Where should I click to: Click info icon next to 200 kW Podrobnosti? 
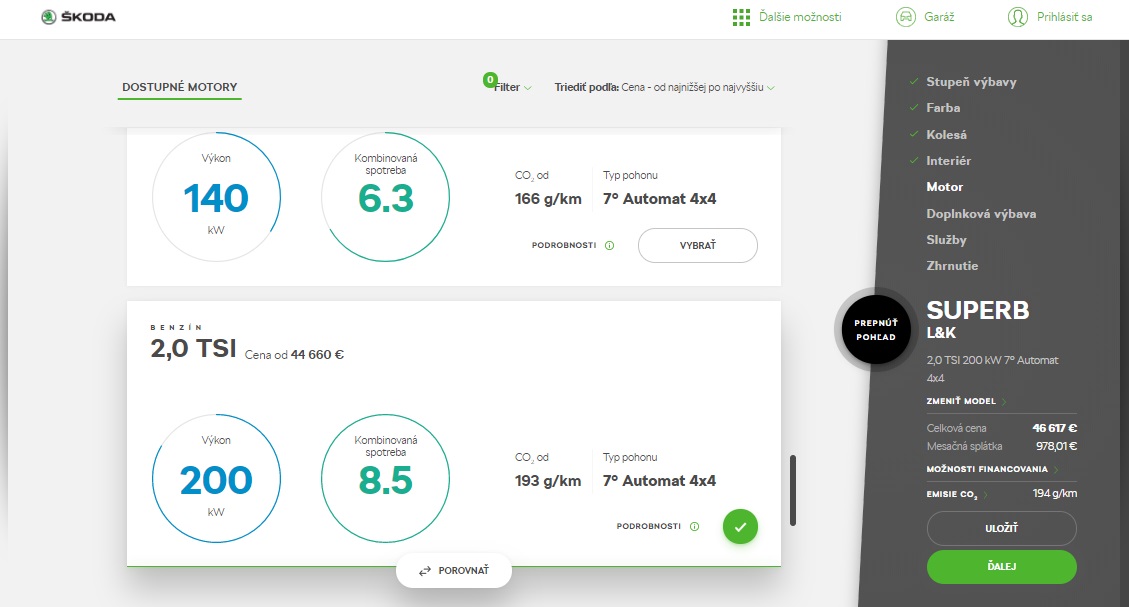[694, 526]
